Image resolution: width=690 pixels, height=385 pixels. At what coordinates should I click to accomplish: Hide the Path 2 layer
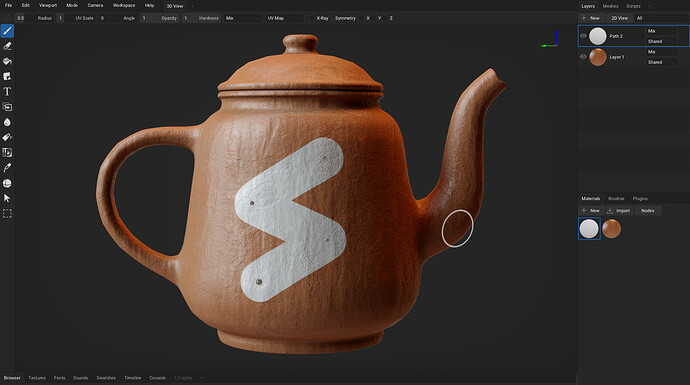[583, 36]
